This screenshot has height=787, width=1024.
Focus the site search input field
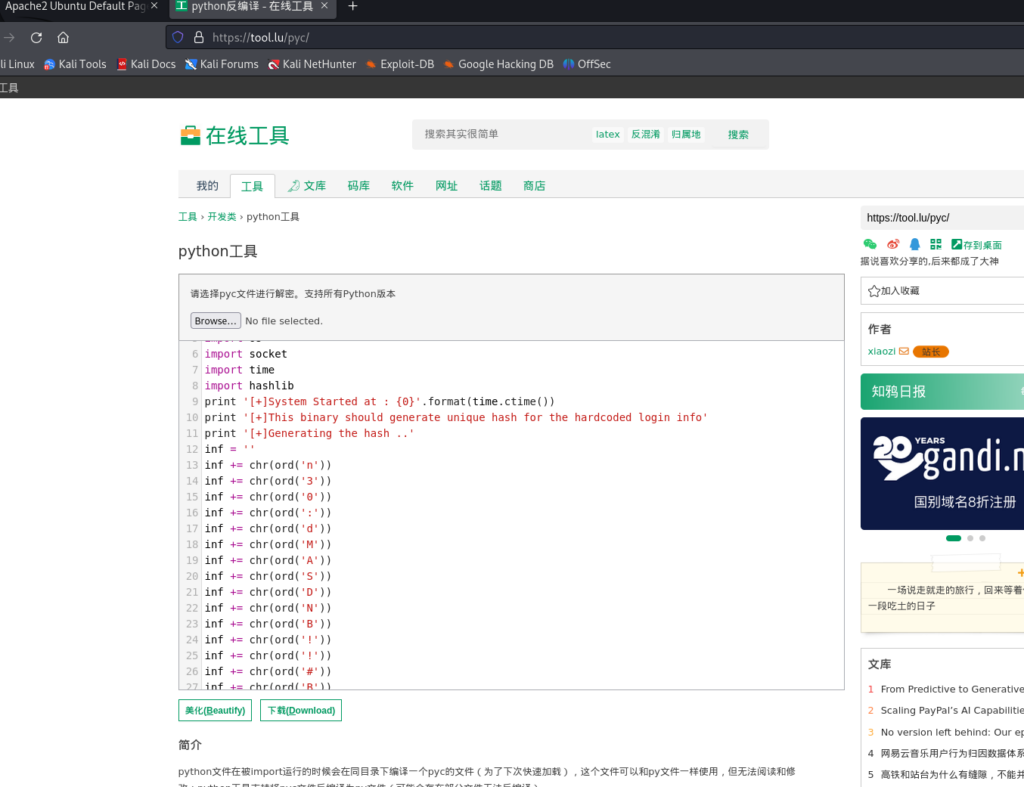[500, 134]
